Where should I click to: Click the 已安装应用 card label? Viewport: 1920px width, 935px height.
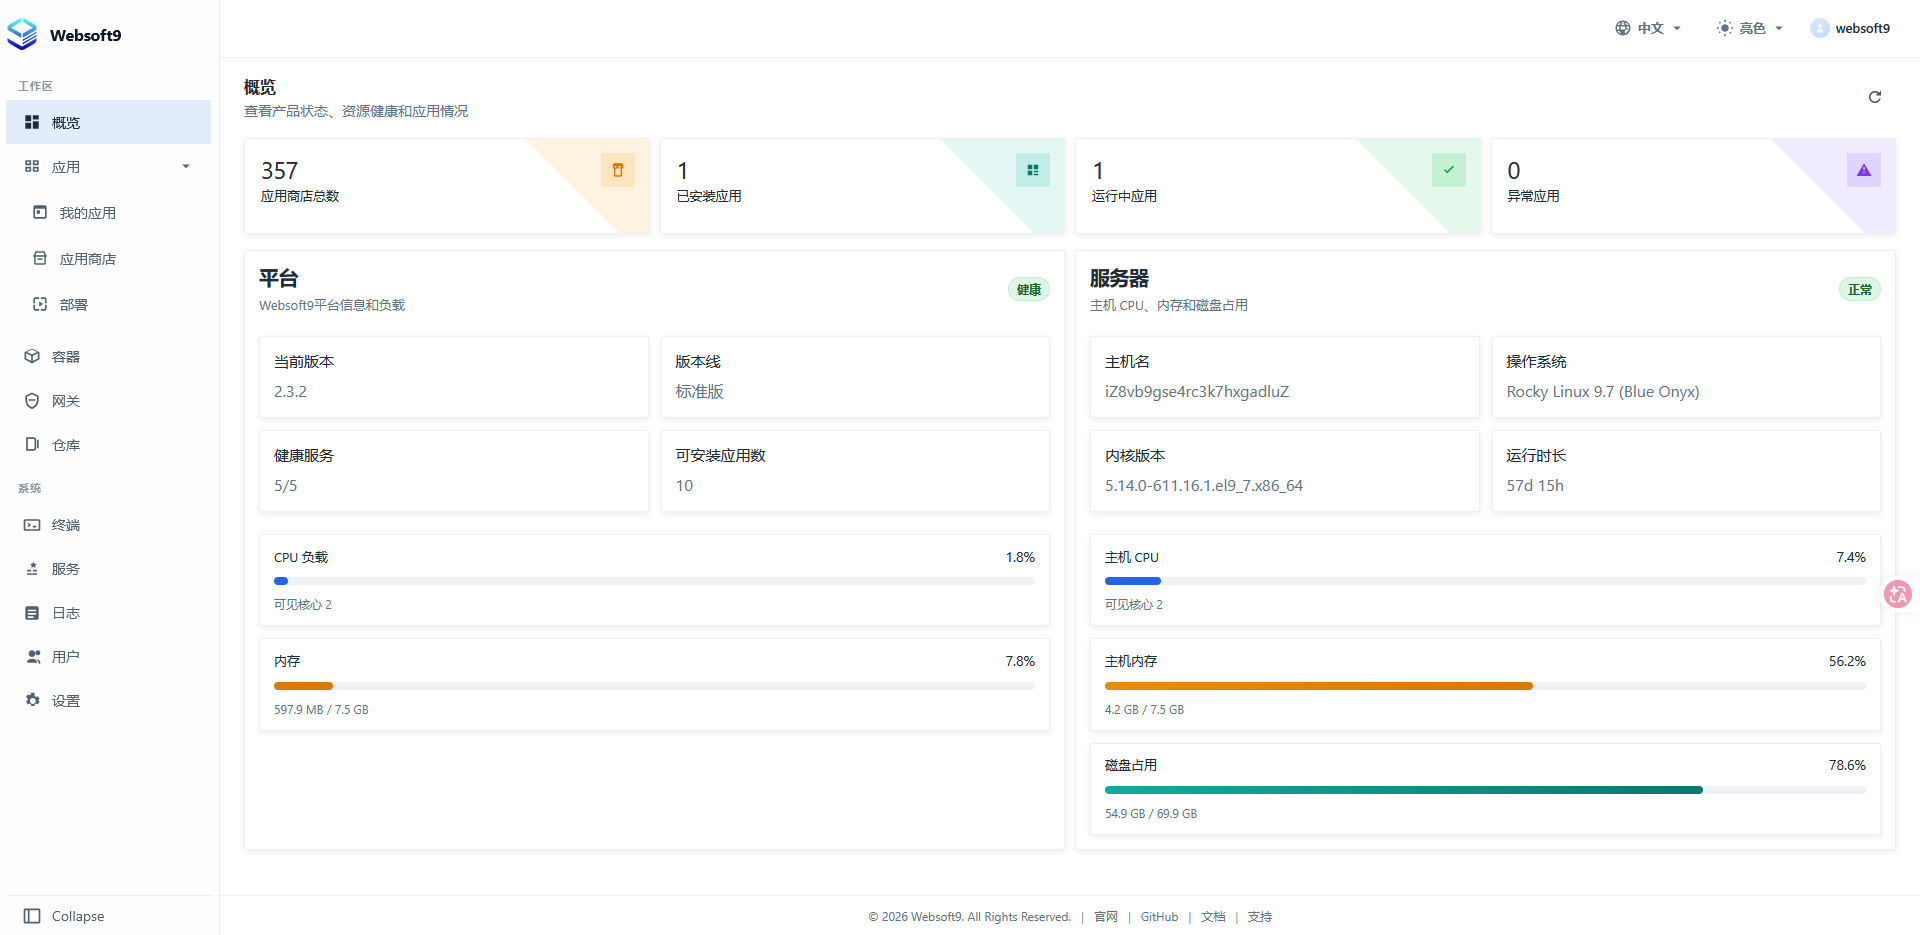[709, 196]
